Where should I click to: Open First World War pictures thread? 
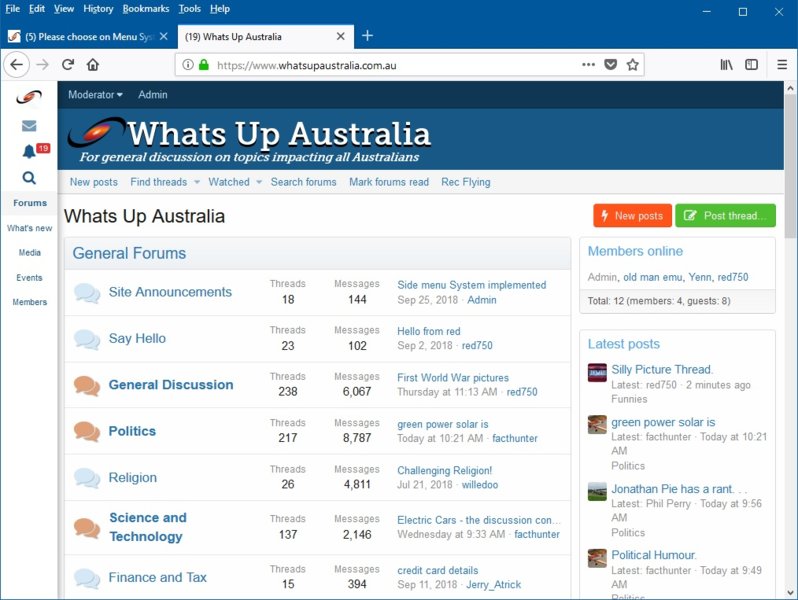pos(453,378)
